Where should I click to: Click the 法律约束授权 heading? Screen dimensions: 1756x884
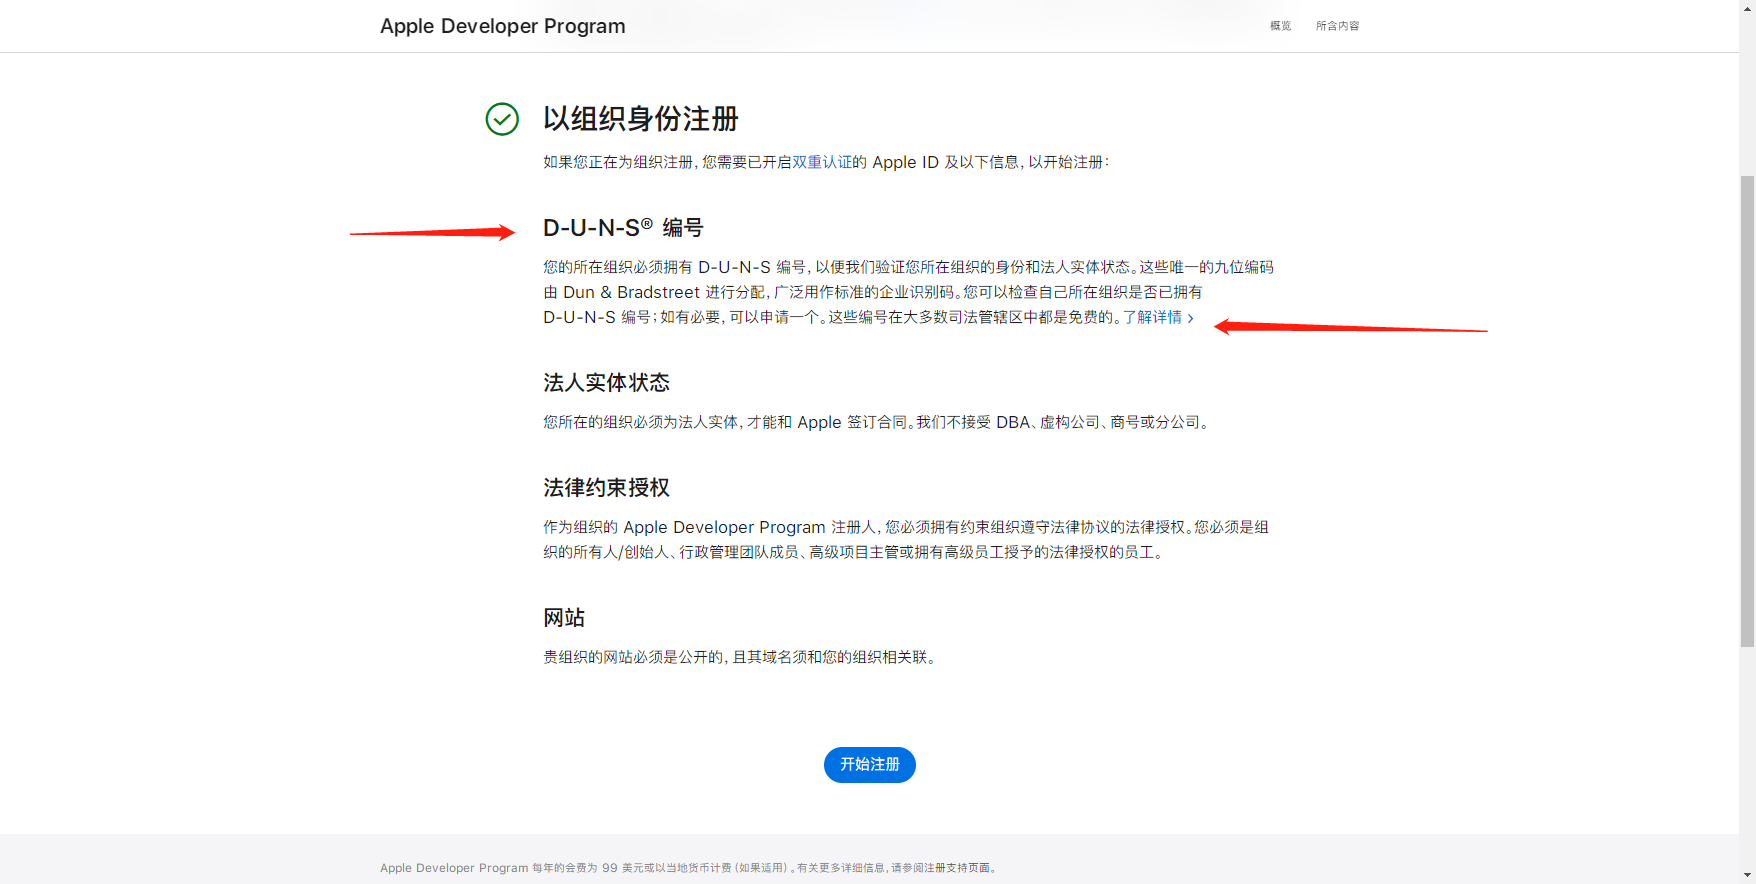pos(606,488)
